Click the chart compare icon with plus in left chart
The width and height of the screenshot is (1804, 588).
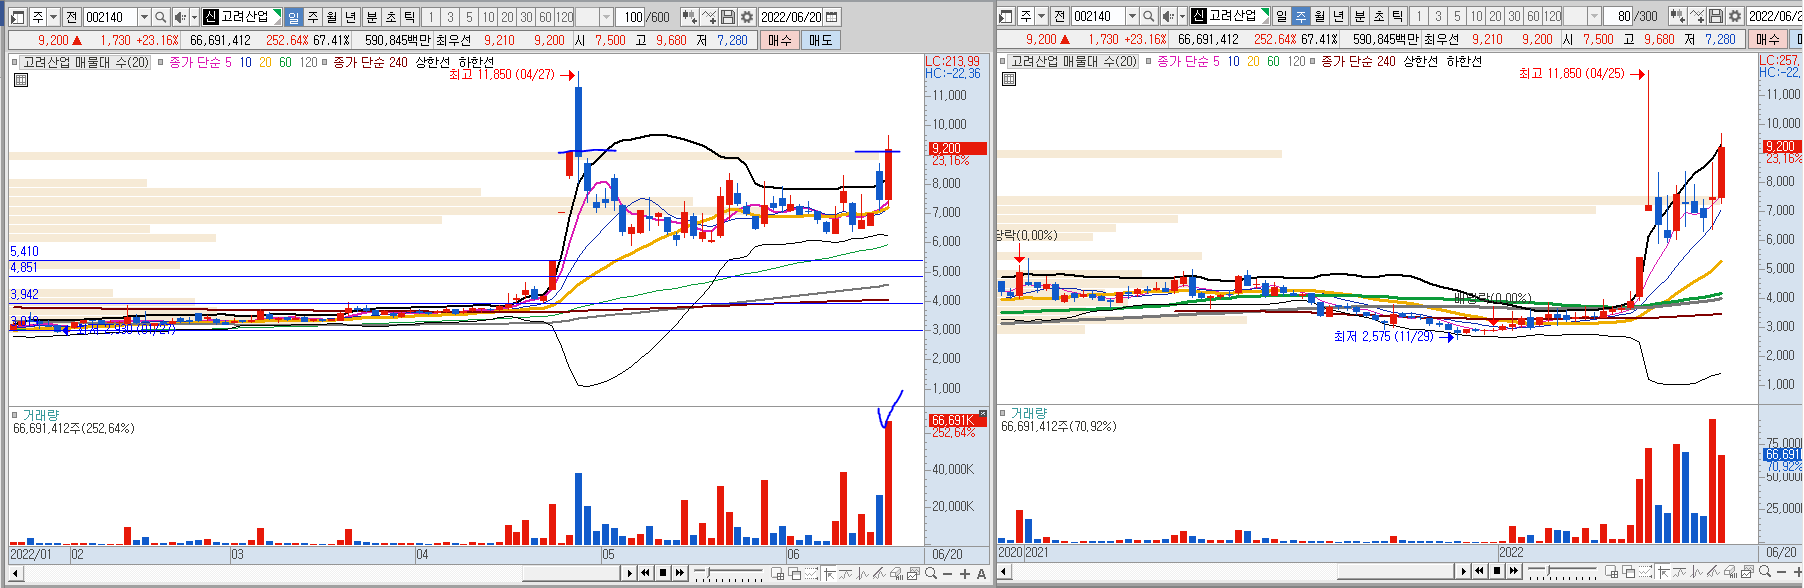(x=690, y=17)
